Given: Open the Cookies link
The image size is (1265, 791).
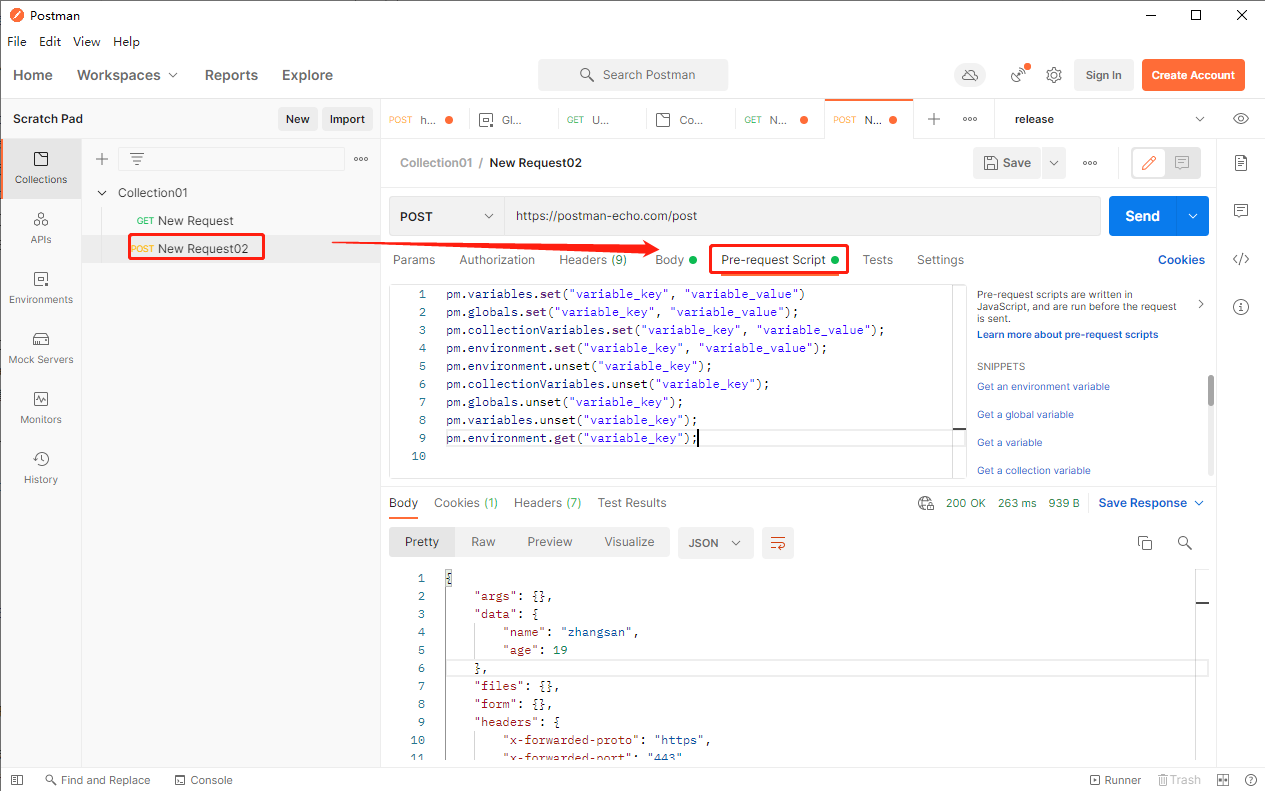Looking at the screenshot, I should 1181,260.
